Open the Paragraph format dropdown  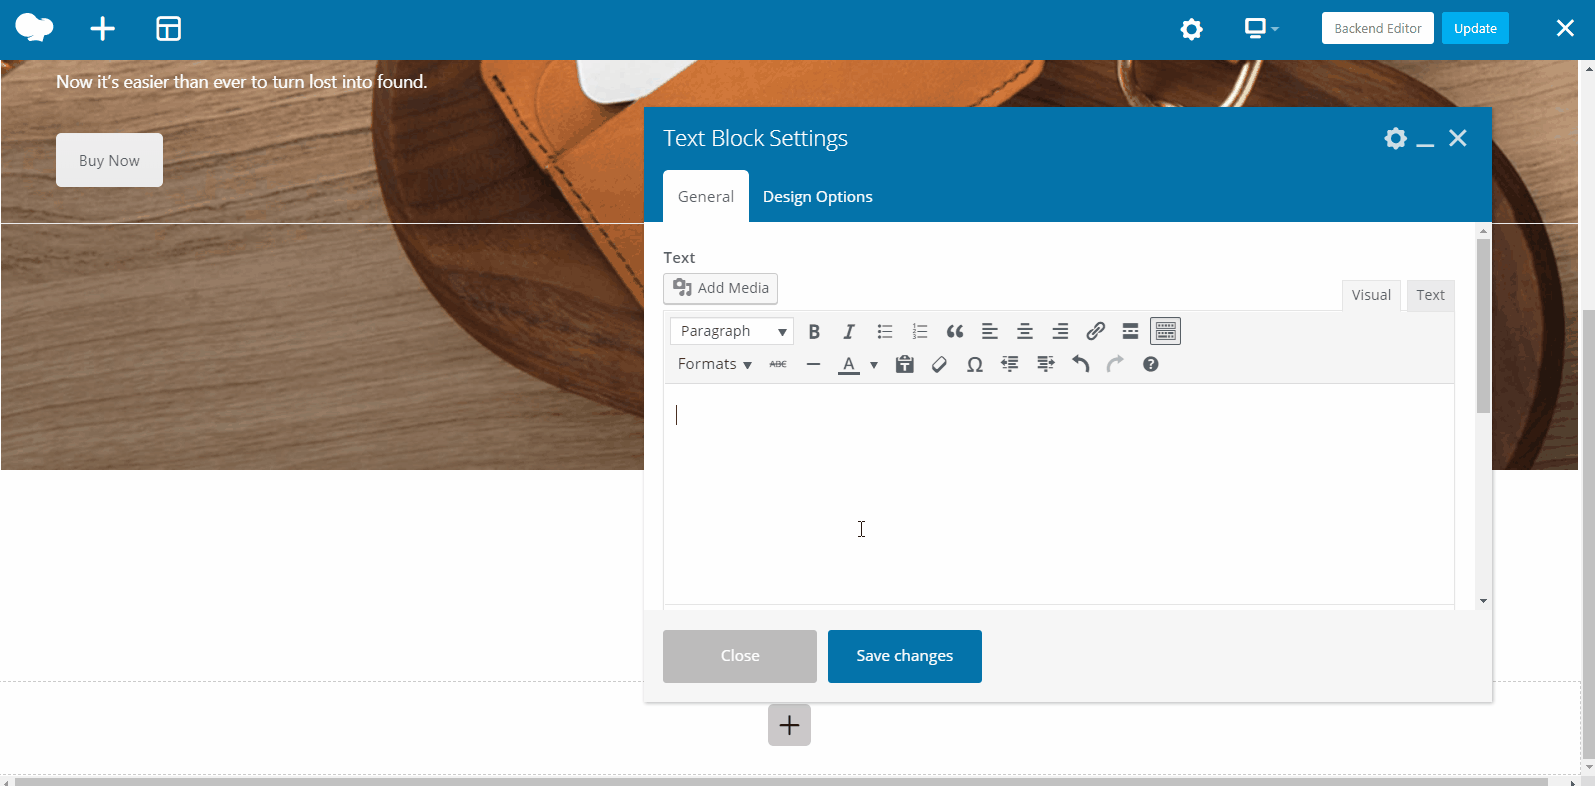(731, 331)
